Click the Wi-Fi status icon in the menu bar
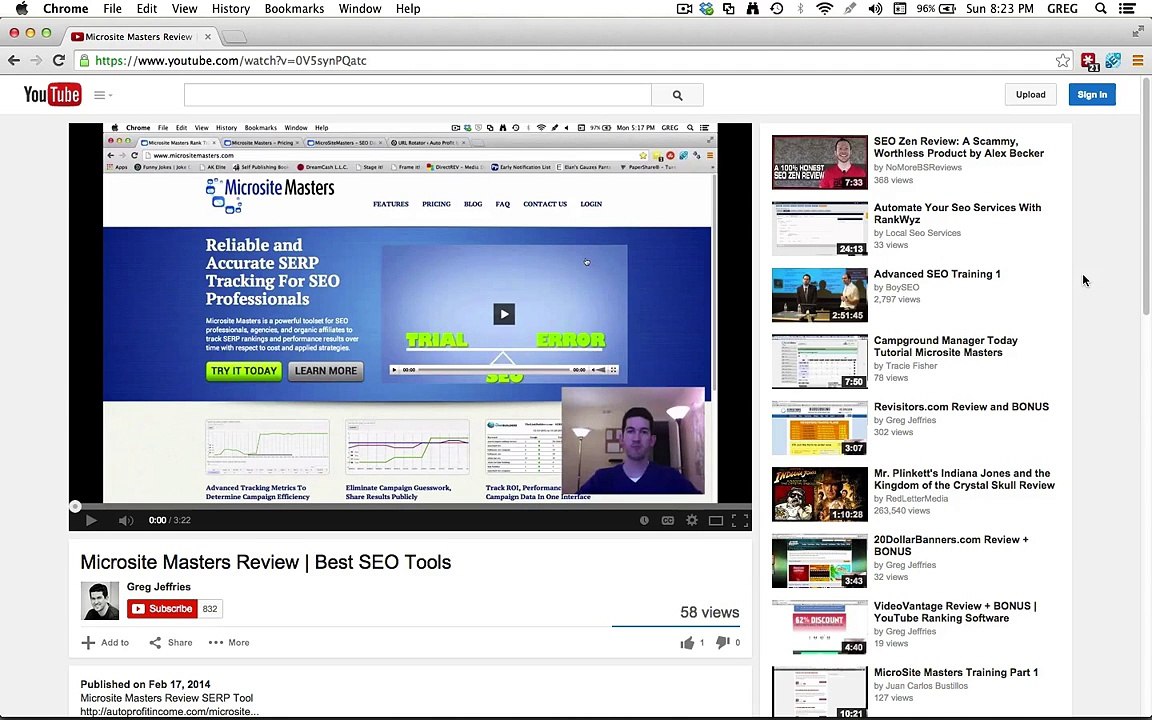 [824, 9]
